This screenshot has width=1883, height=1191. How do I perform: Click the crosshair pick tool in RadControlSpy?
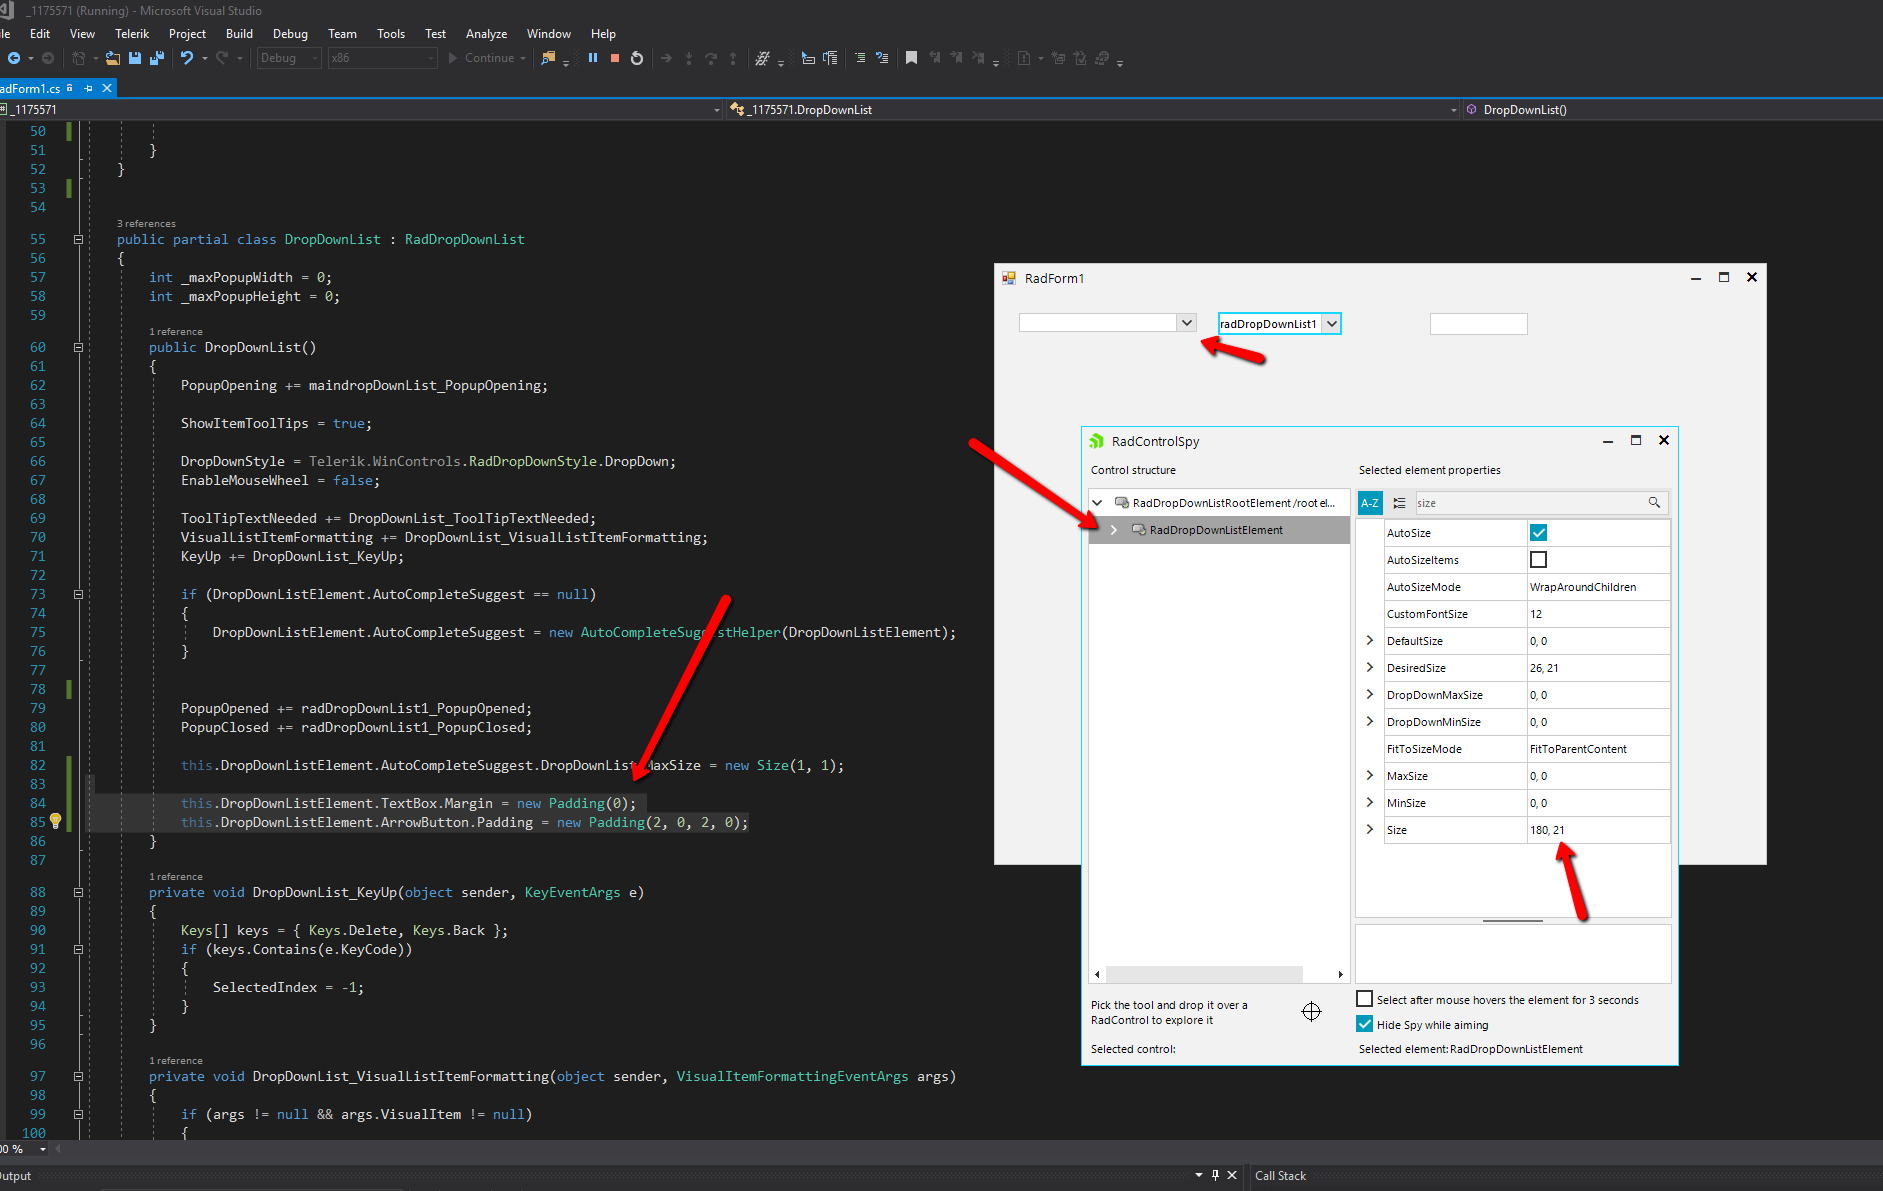pos(1311,1012)
